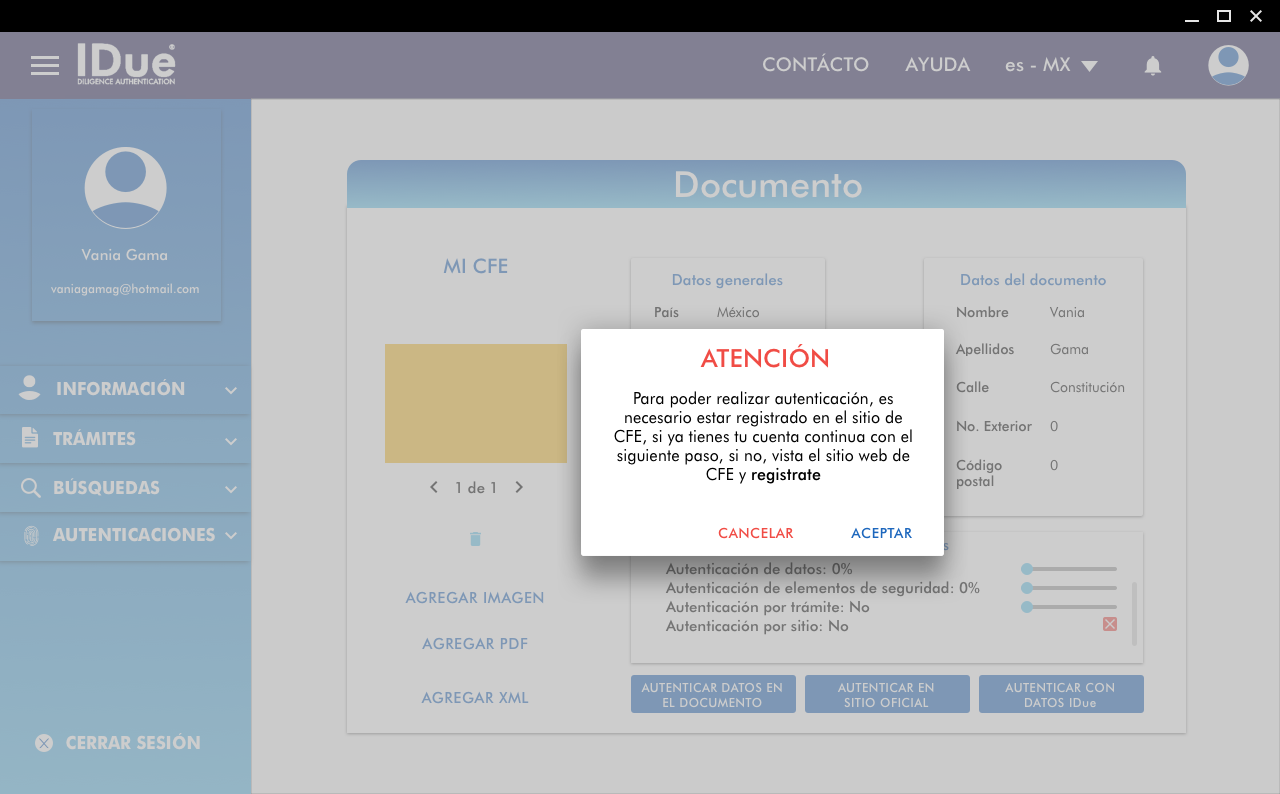The height and width of the screenshot is (794, 1280).
Task: Click the Cerrar Sesión icon button
Action: (44, 743)
